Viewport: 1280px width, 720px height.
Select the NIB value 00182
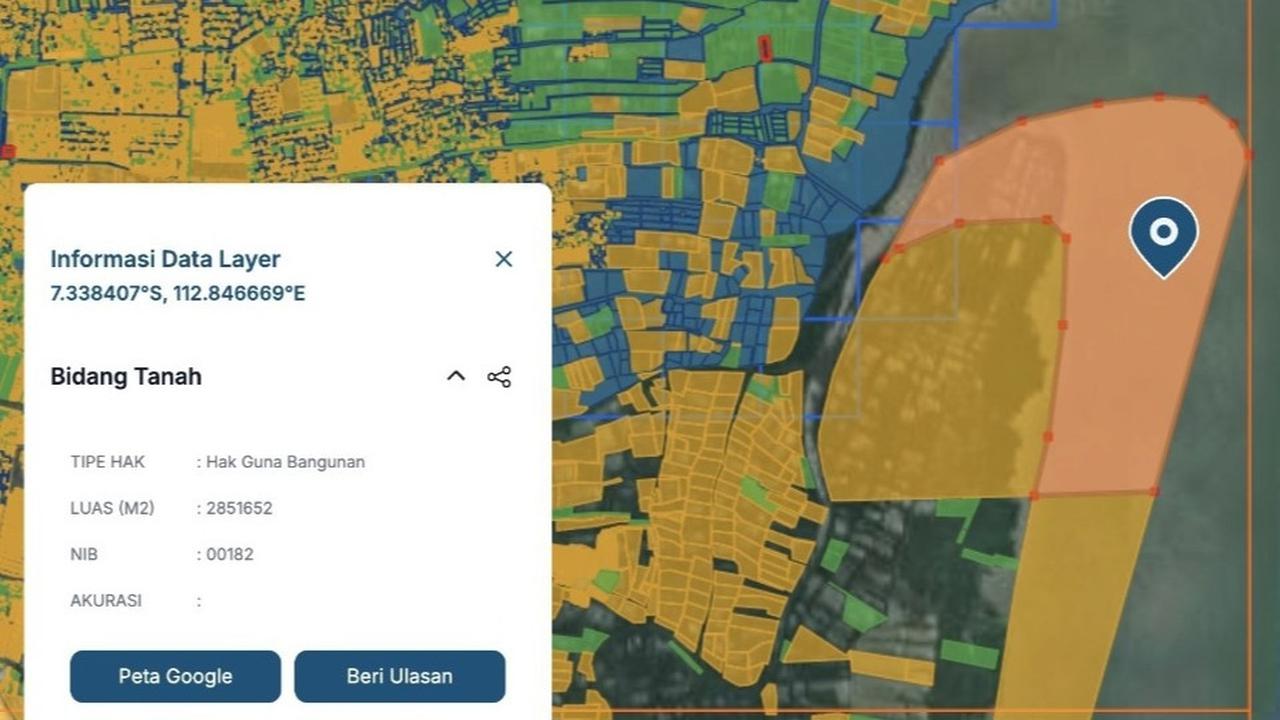229,554
